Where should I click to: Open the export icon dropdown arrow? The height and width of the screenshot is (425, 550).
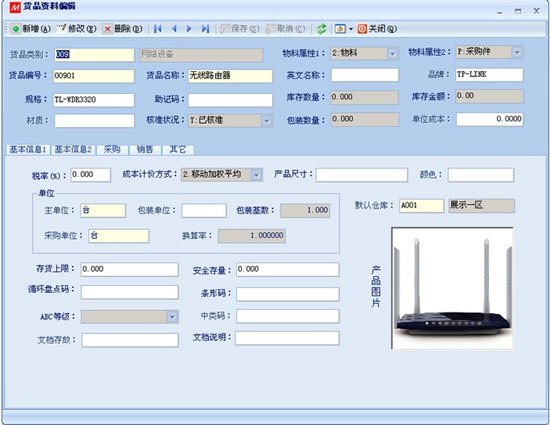pos(350,29)
